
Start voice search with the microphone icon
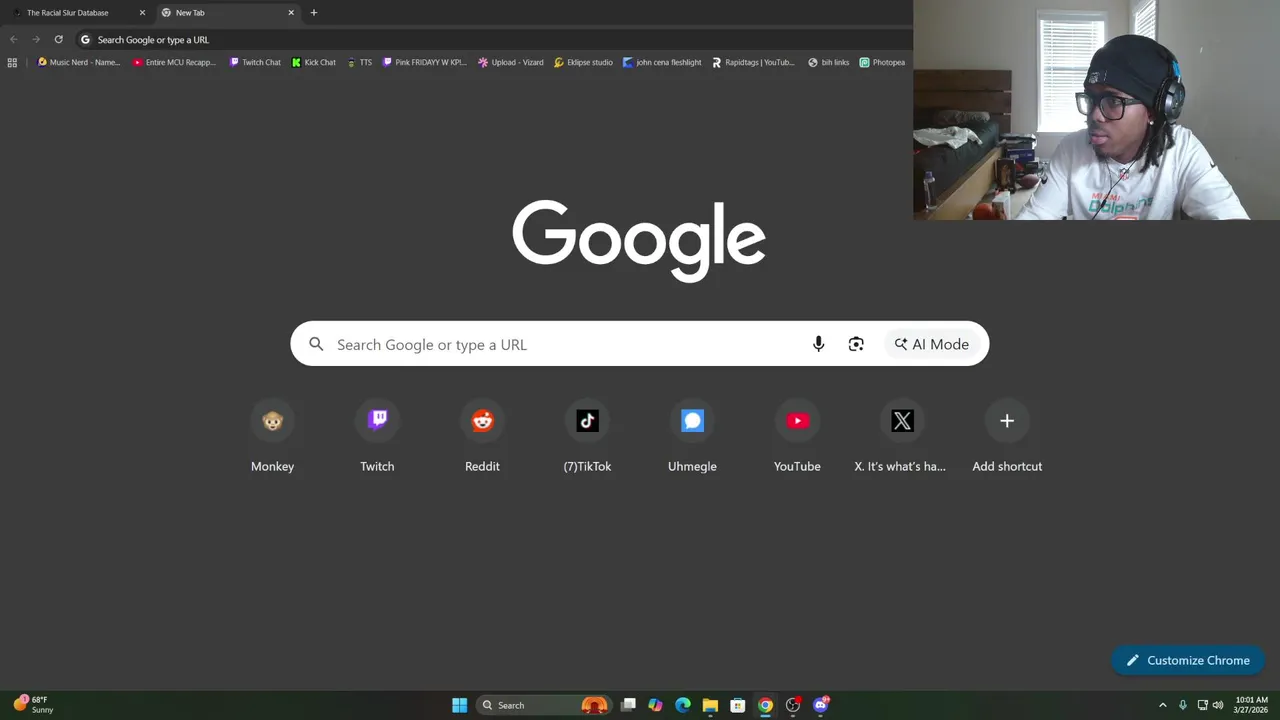point(818,344)
